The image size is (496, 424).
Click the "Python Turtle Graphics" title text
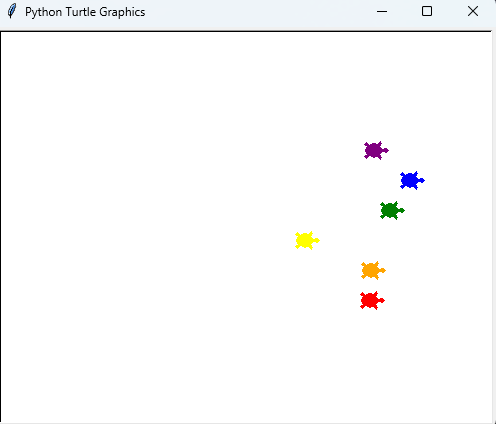tap(85, 12)
